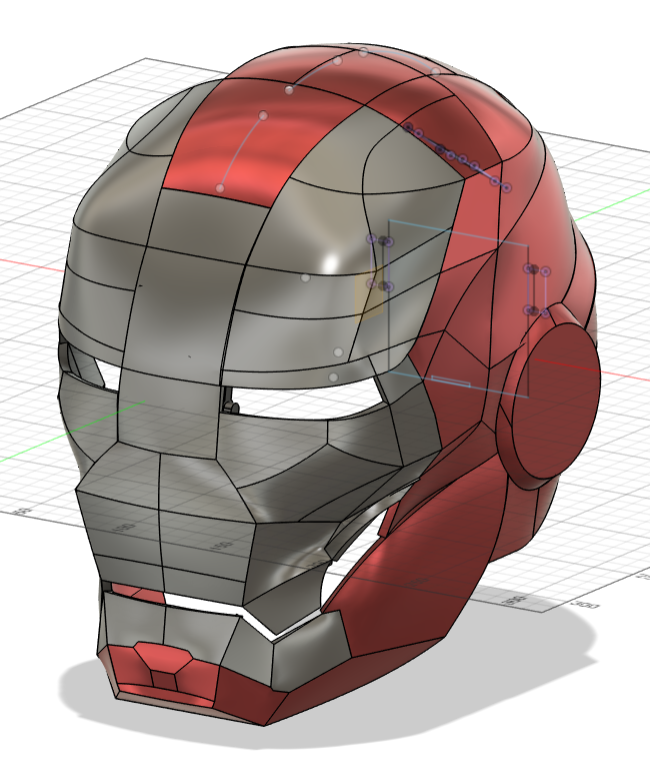Select the small rectangle sketch near ear disc
Viewport: 650px width, 757px height.
point(451,381)
